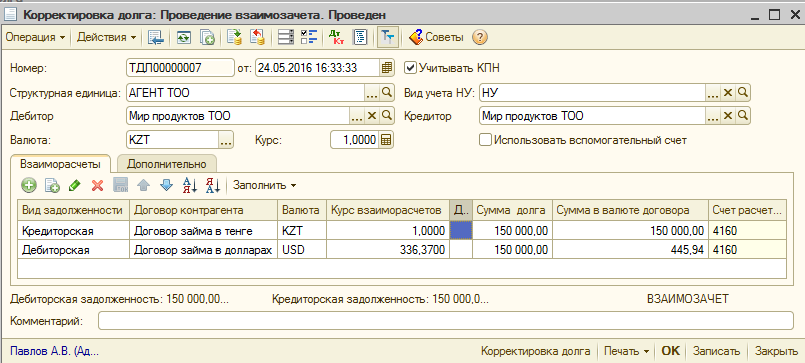Click the copy-document icon with green plus
Image resolution: width=805 pixels, height=363 pixels.
(207, 37)
